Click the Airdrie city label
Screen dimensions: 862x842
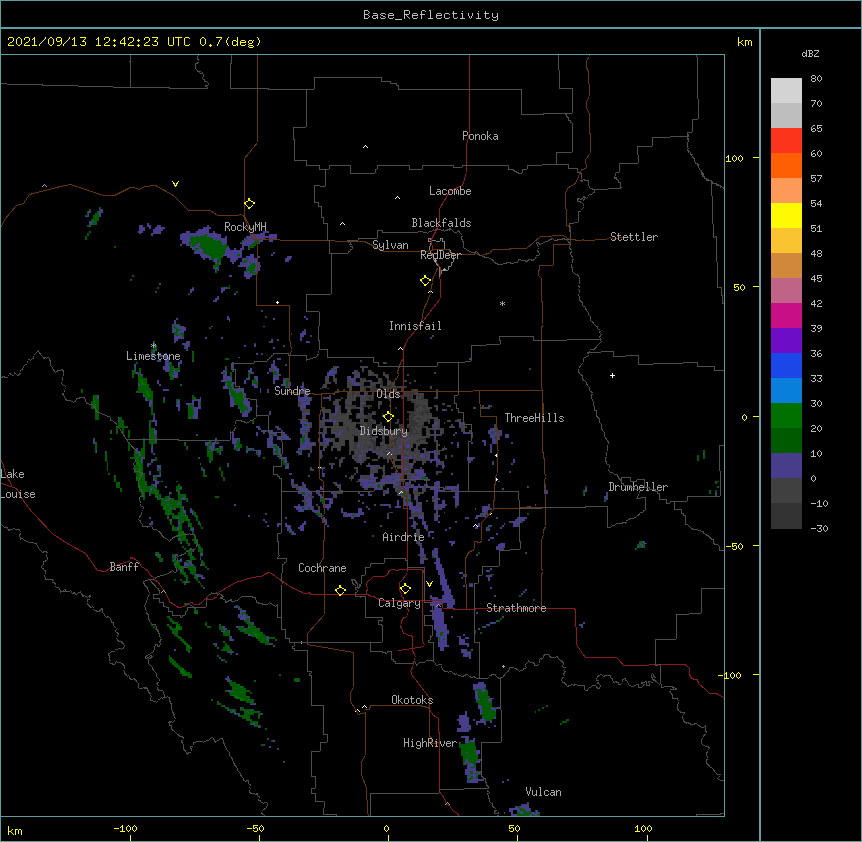point(404,537)
